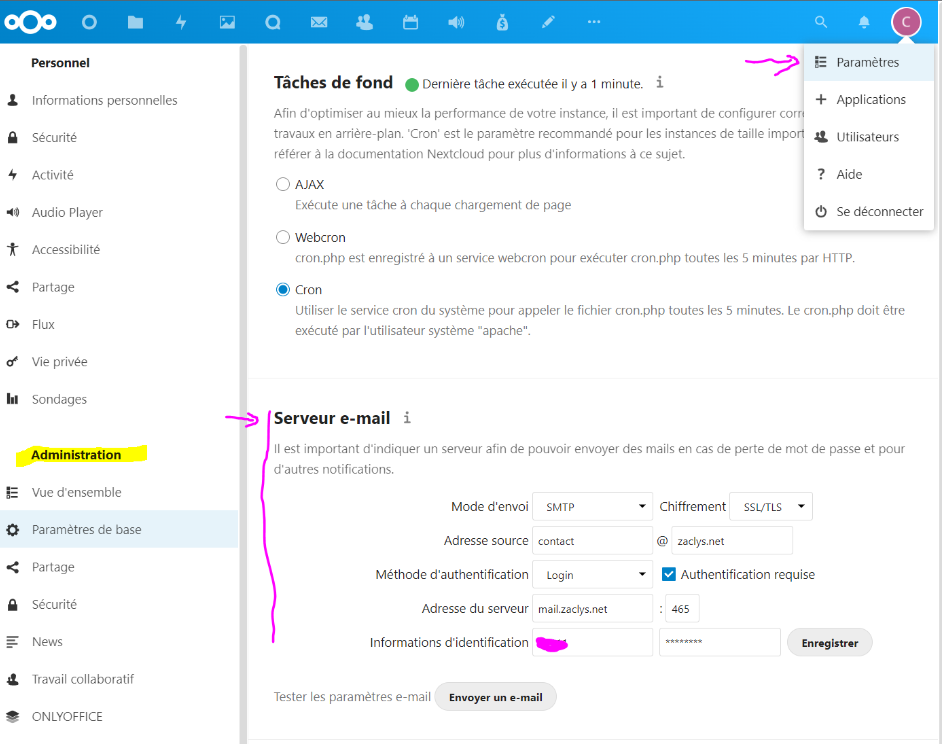Viewport: 945px width, 745px height.
Task: Click the search magnifier icon
Action: click(x=821, y=22)
